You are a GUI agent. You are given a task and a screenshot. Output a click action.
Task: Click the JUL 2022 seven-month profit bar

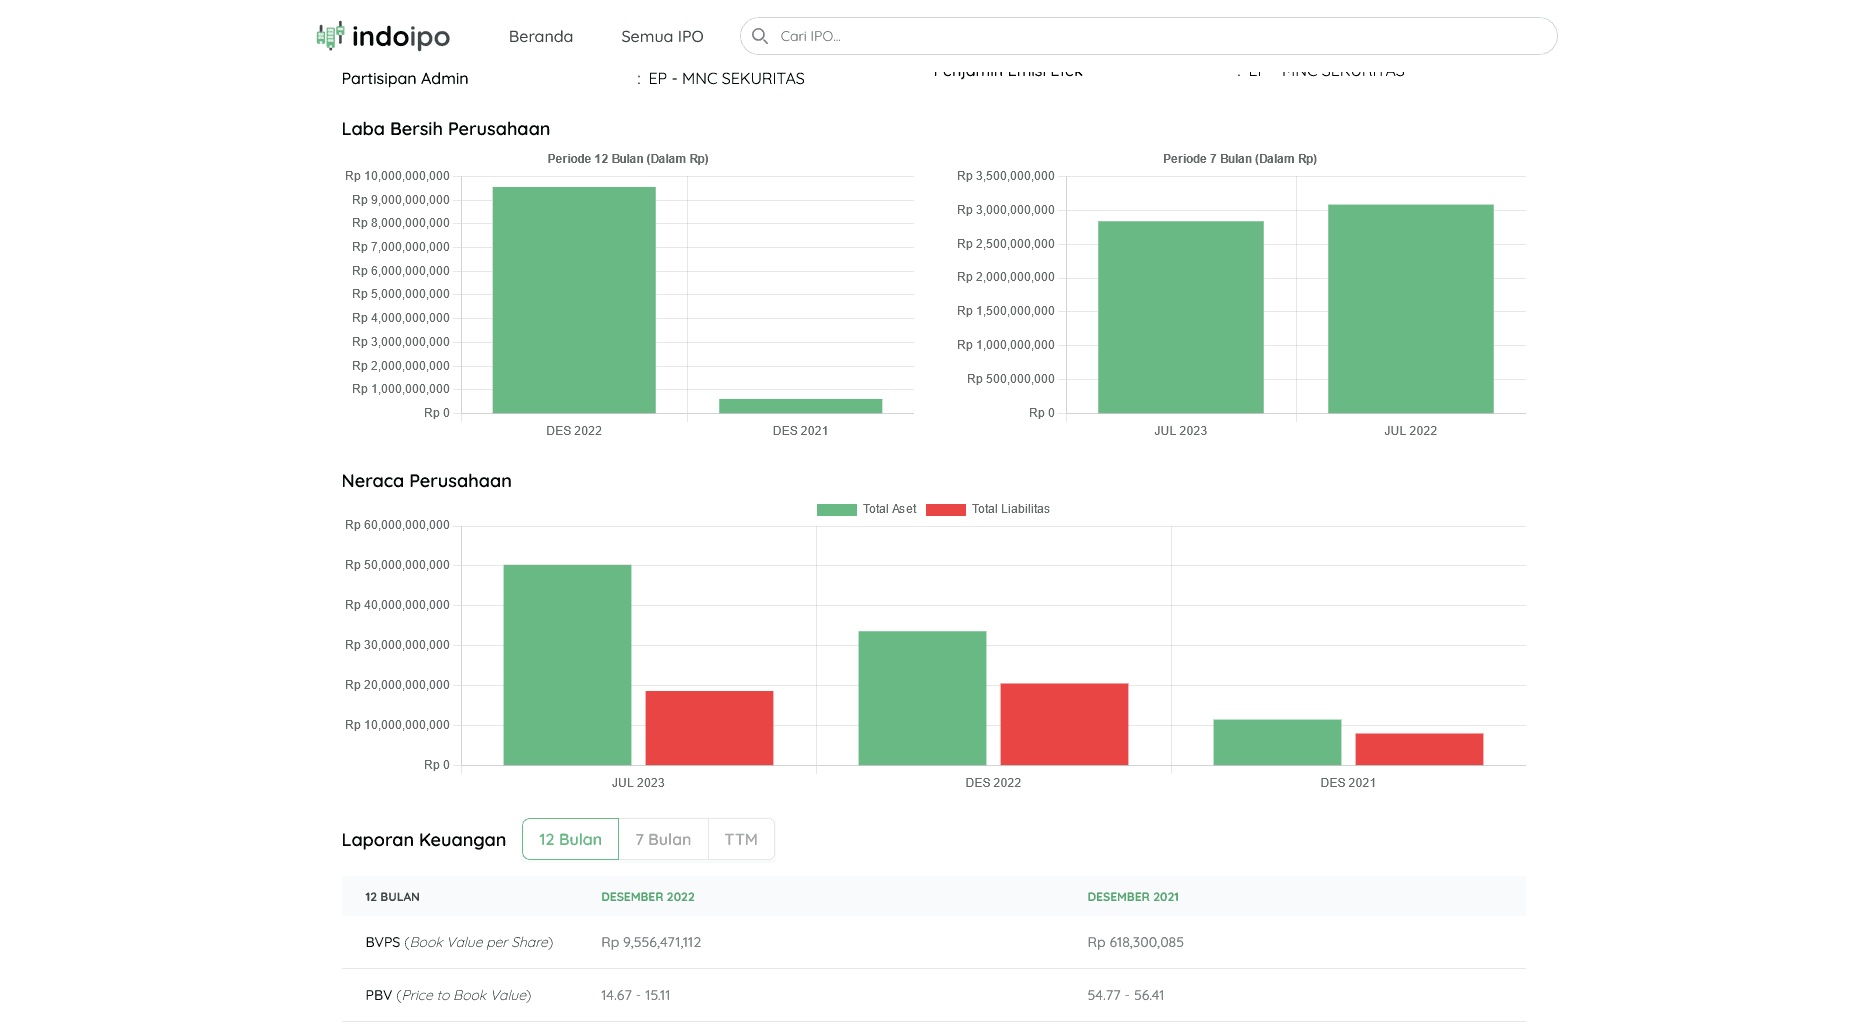pyautogui.click(x=1411, y=309)
